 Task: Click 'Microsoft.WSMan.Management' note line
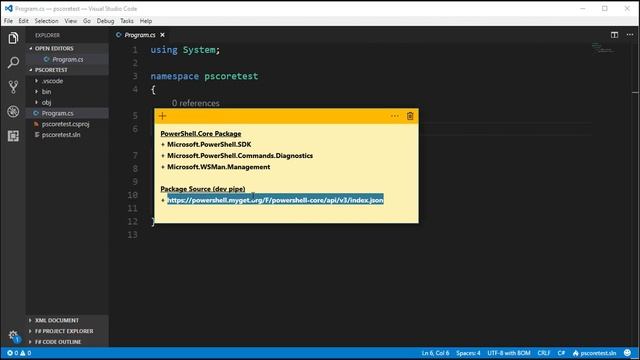tap(218, 167)
